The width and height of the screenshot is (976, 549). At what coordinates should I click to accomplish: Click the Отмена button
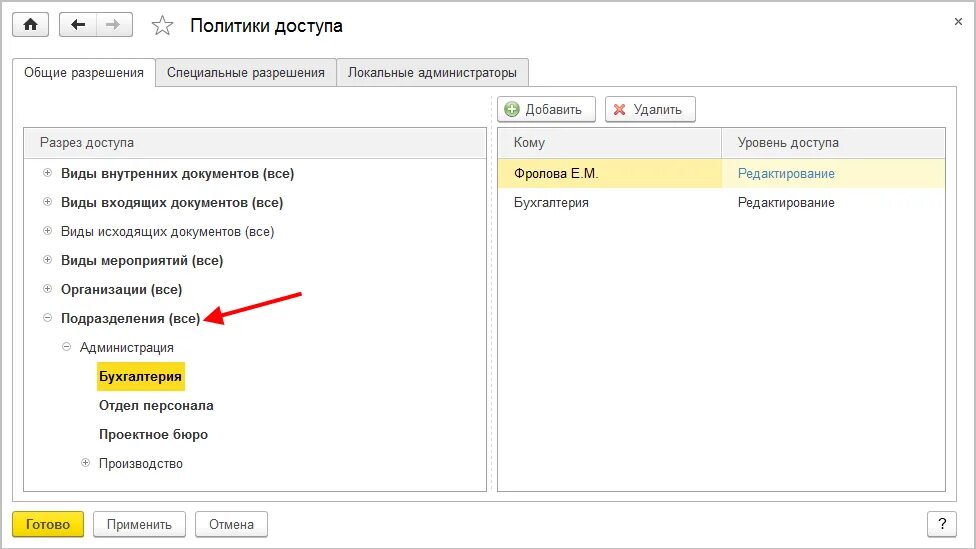[x=232, y=524]
